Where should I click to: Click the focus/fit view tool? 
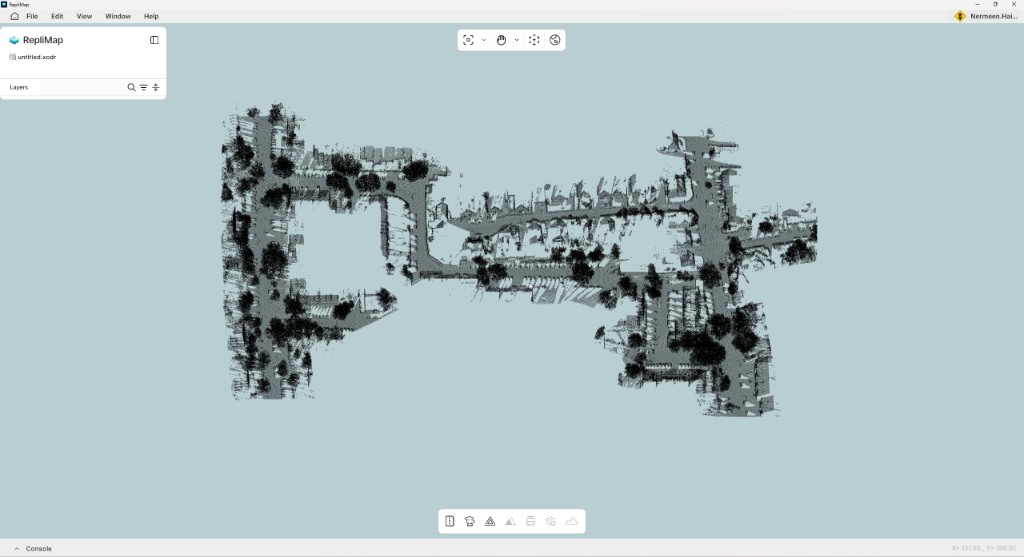point(468,40)
